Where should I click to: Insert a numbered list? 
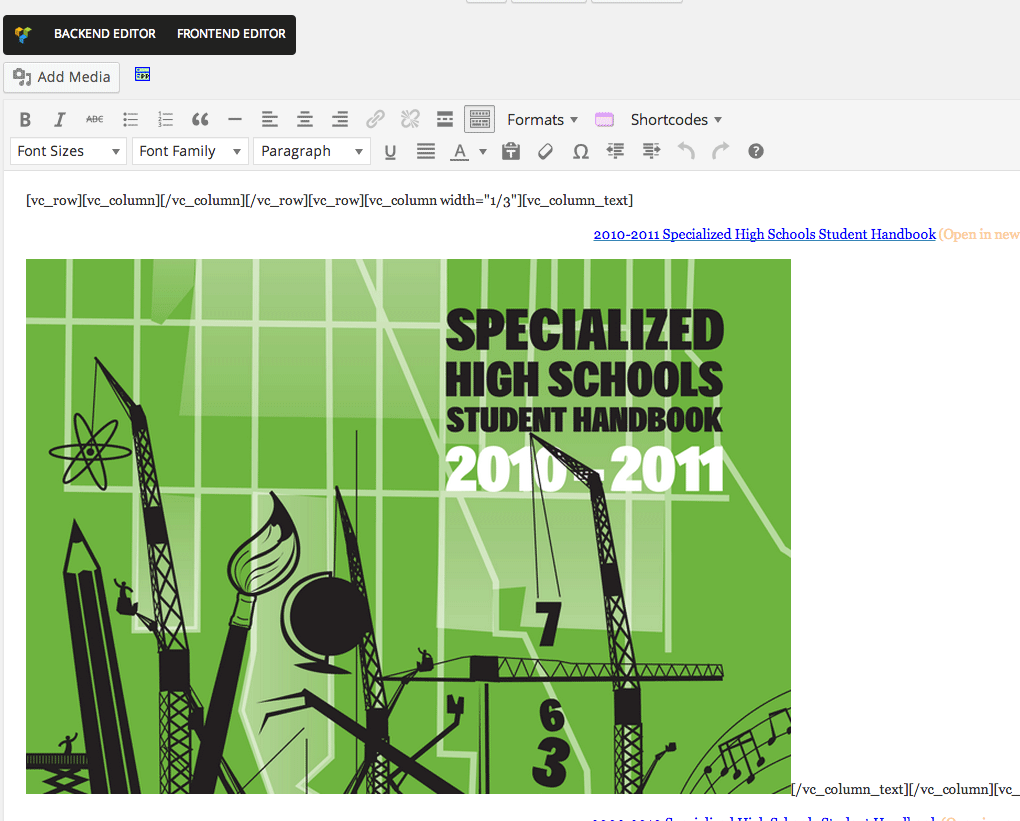point(165,120)
